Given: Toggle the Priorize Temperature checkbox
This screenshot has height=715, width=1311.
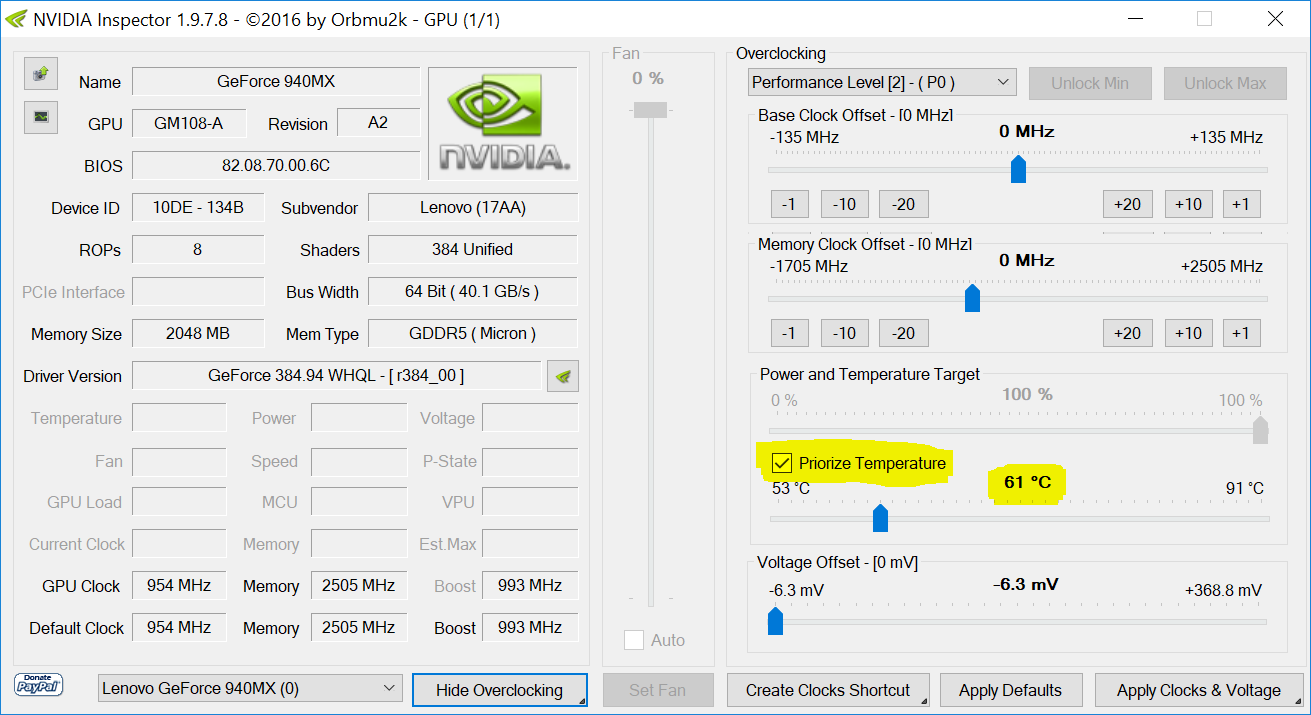Looking at the screenshot, I should [781, 463].
